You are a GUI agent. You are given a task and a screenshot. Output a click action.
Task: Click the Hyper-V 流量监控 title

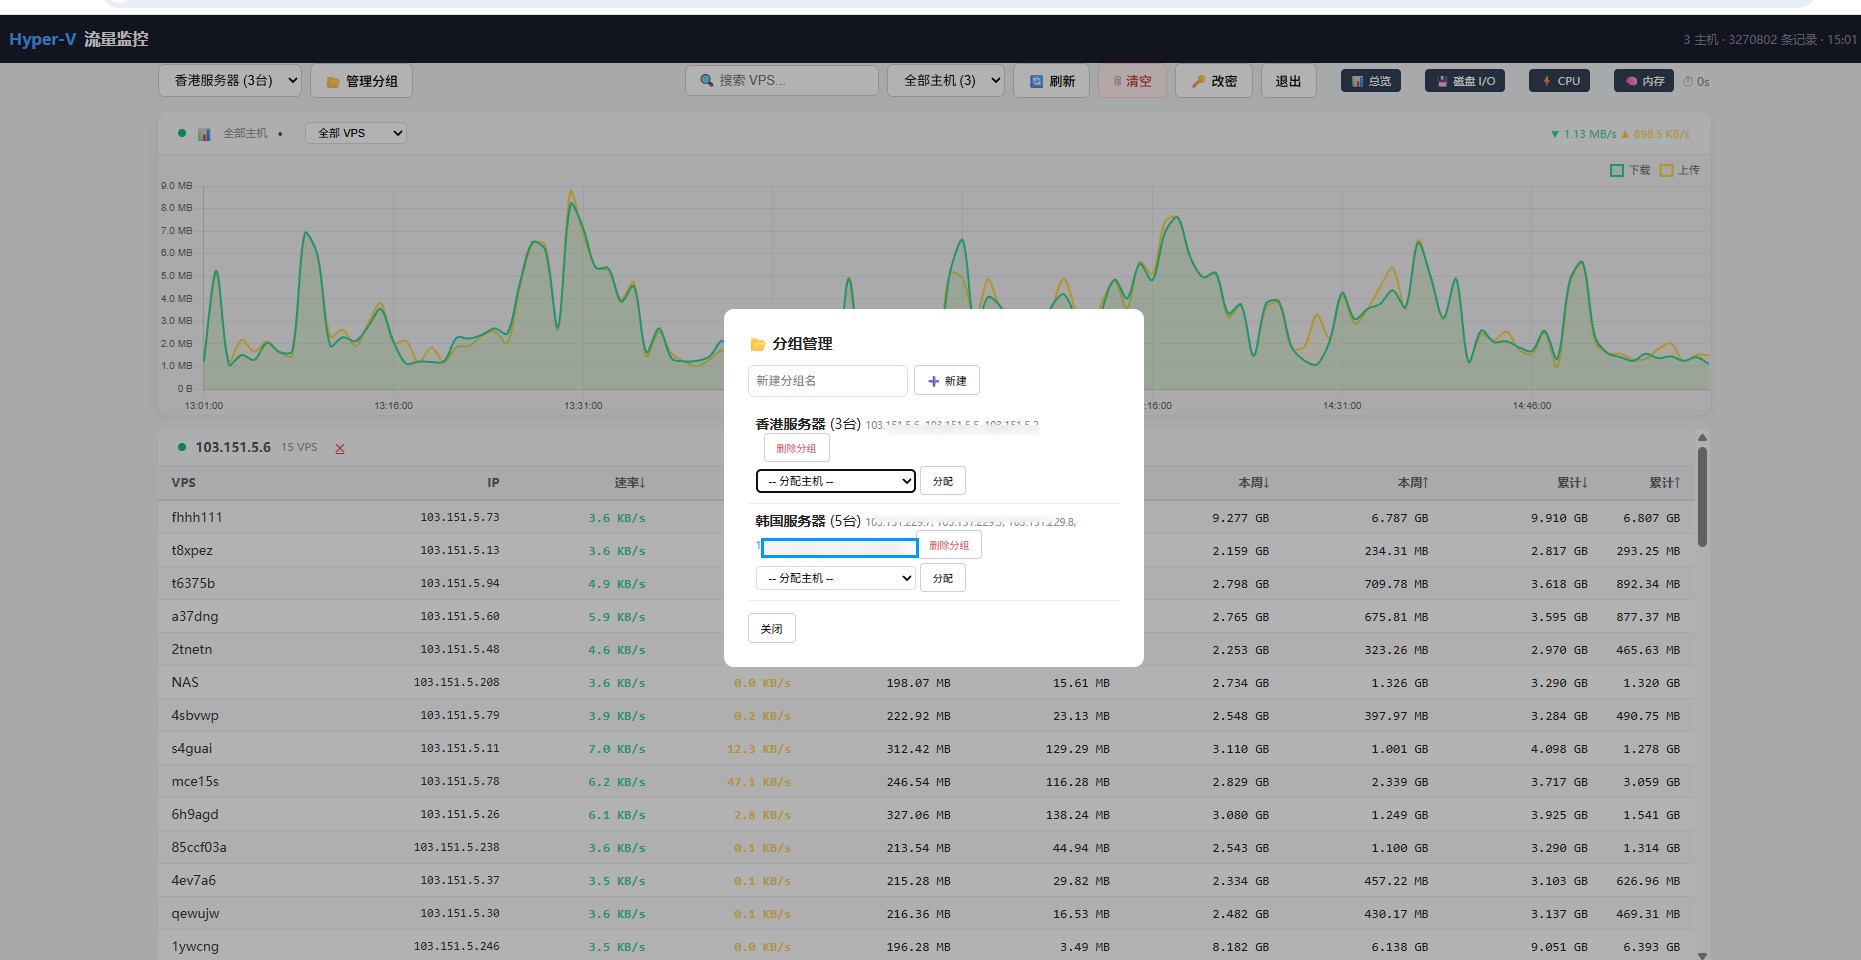click(x=79, y=39)
